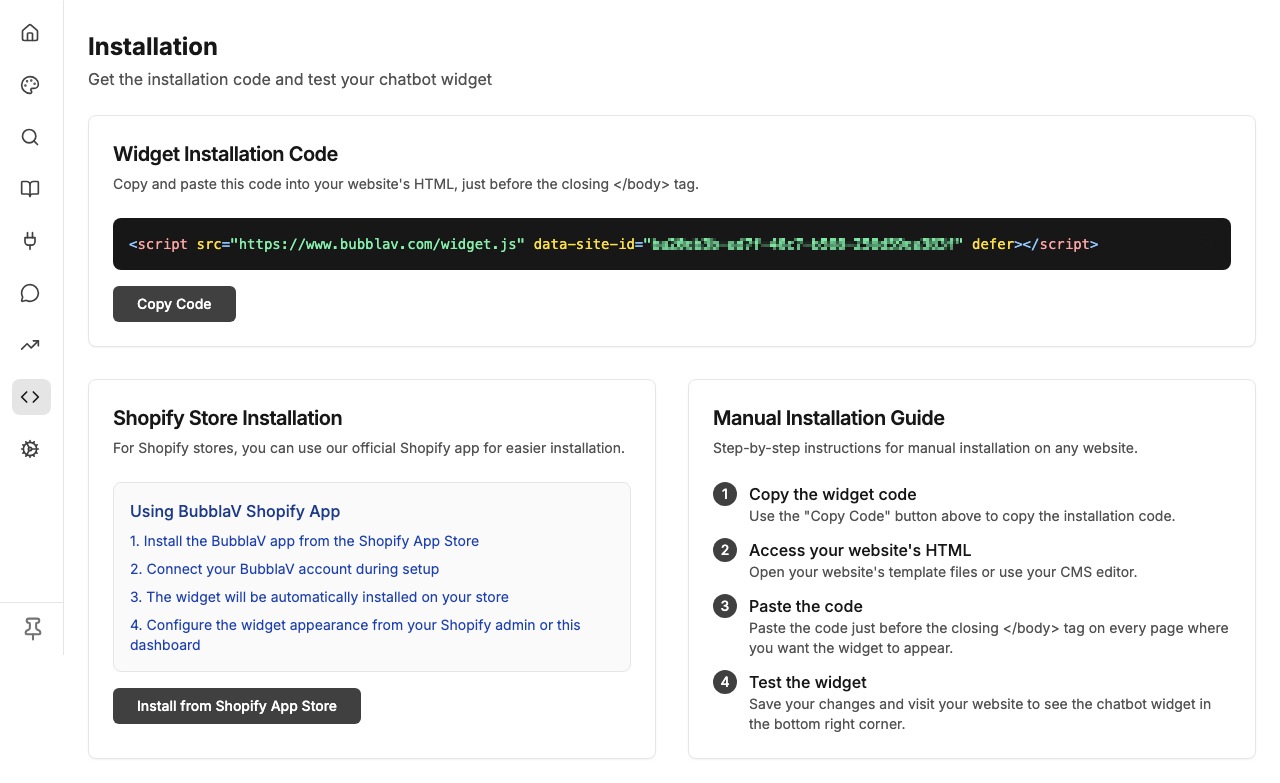This screenshot has width=1280, height=783.
Task: Click step number 1 circle badge
Action: pos(725,494)
